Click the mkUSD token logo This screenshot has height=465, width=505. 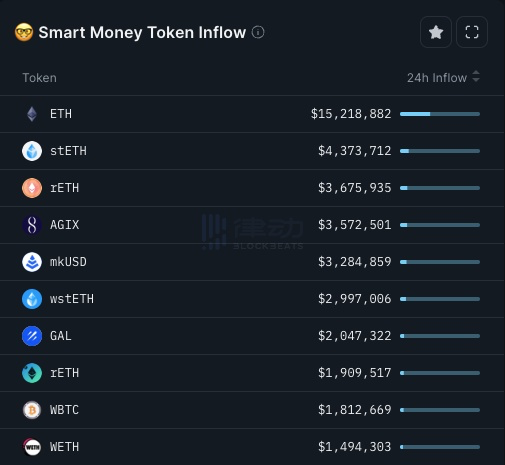tap(32, 262)
